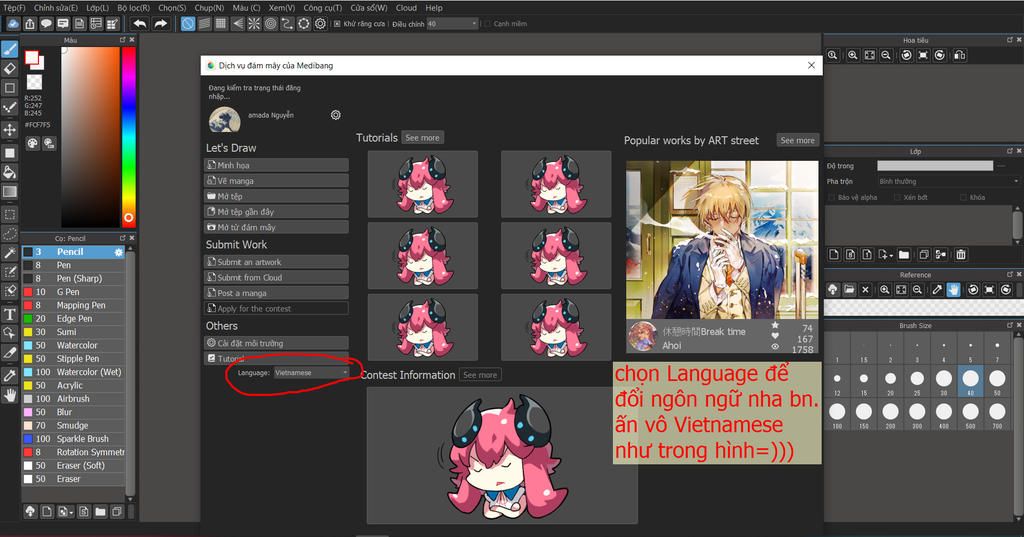Open the Pencil brush settings gear

[118, 252]
